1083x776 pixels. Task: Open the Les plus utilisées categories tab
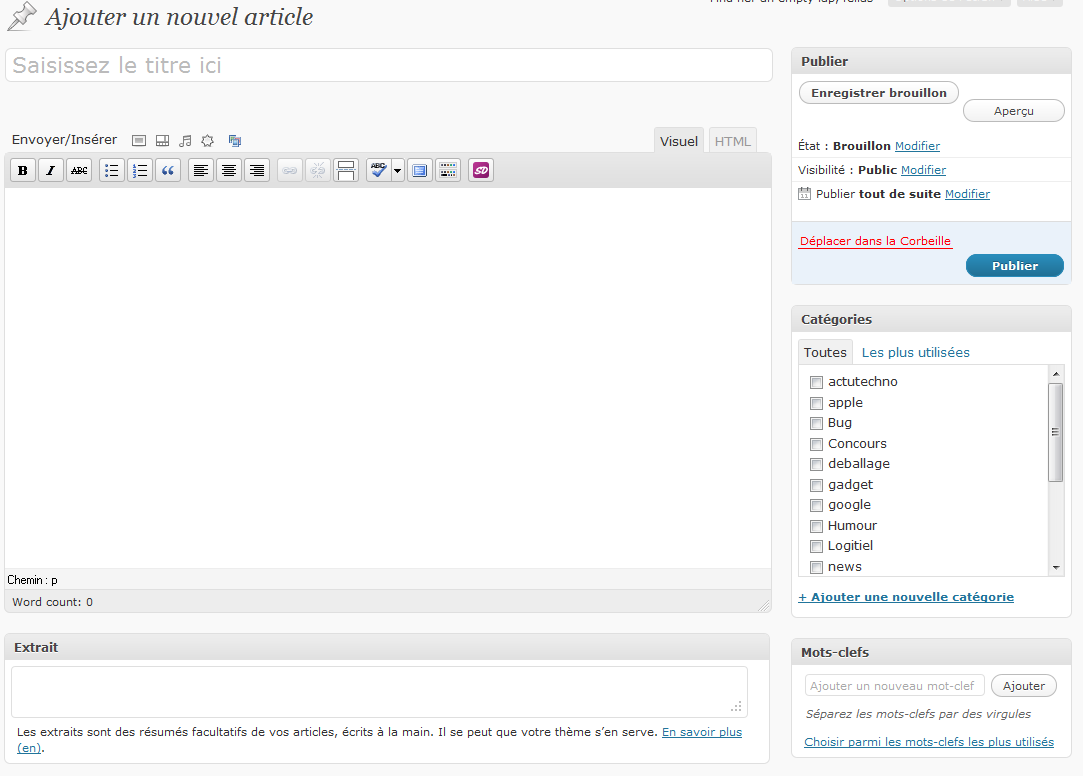(x=915, y=352)
